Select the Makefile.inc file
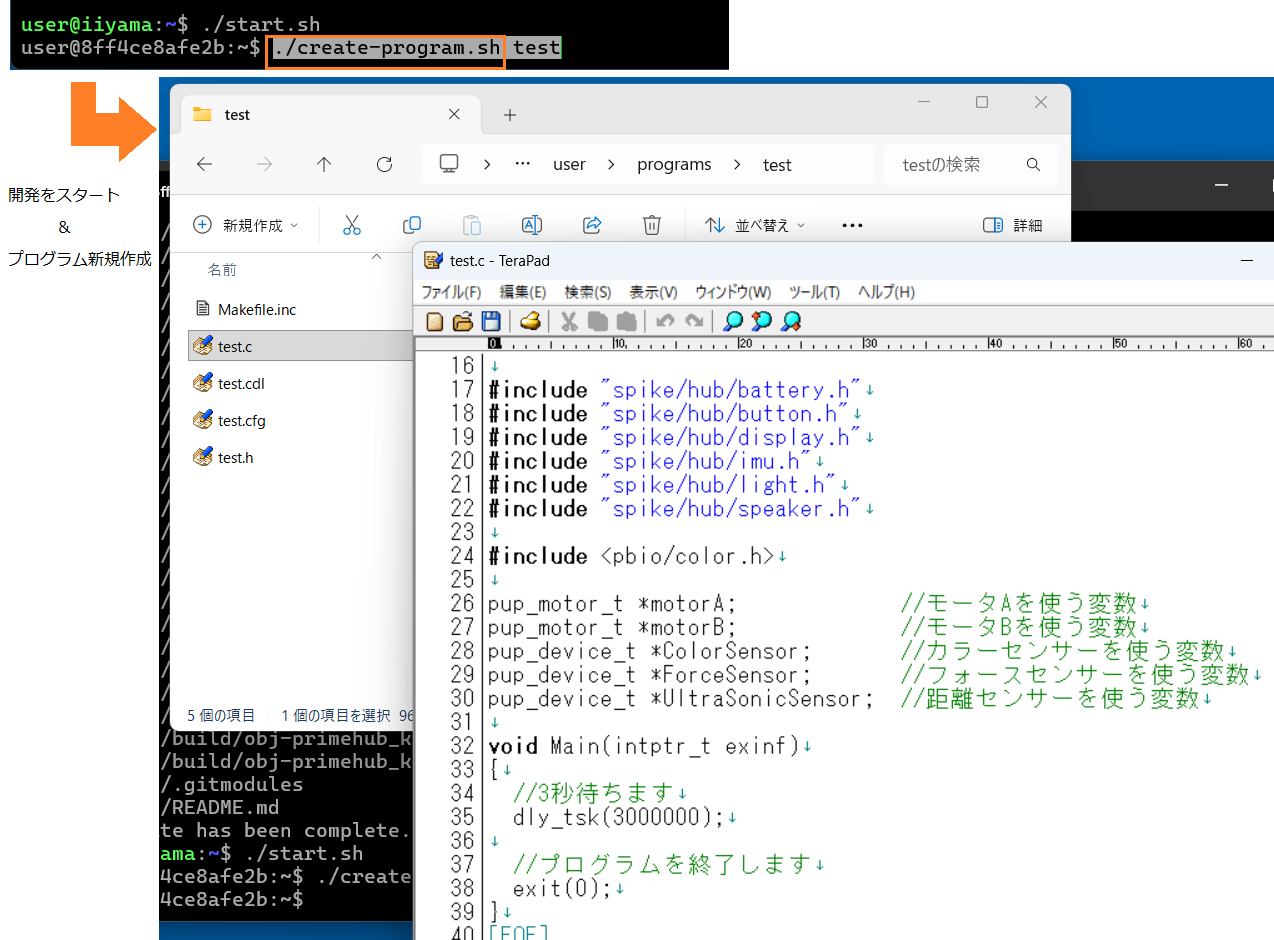 coord(256,310)
